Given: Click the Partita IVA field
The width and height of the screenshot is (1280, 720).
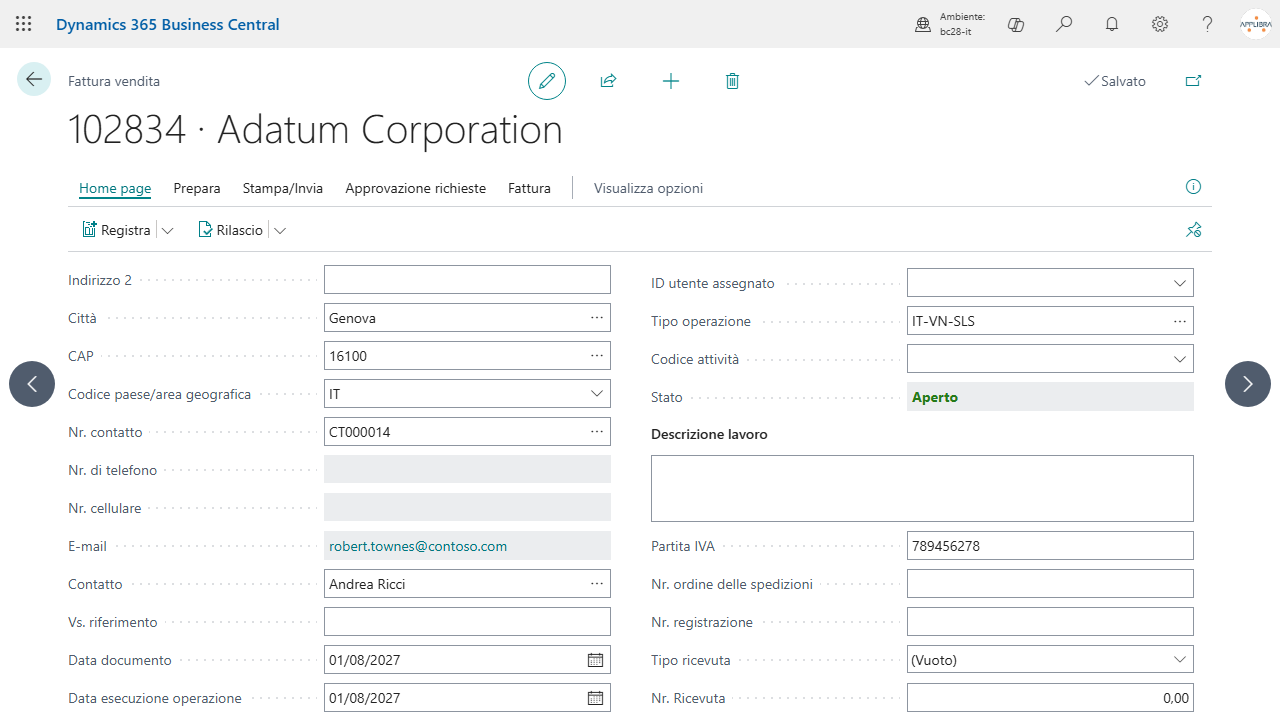Looking at the screenshot, I should 1050,546.
